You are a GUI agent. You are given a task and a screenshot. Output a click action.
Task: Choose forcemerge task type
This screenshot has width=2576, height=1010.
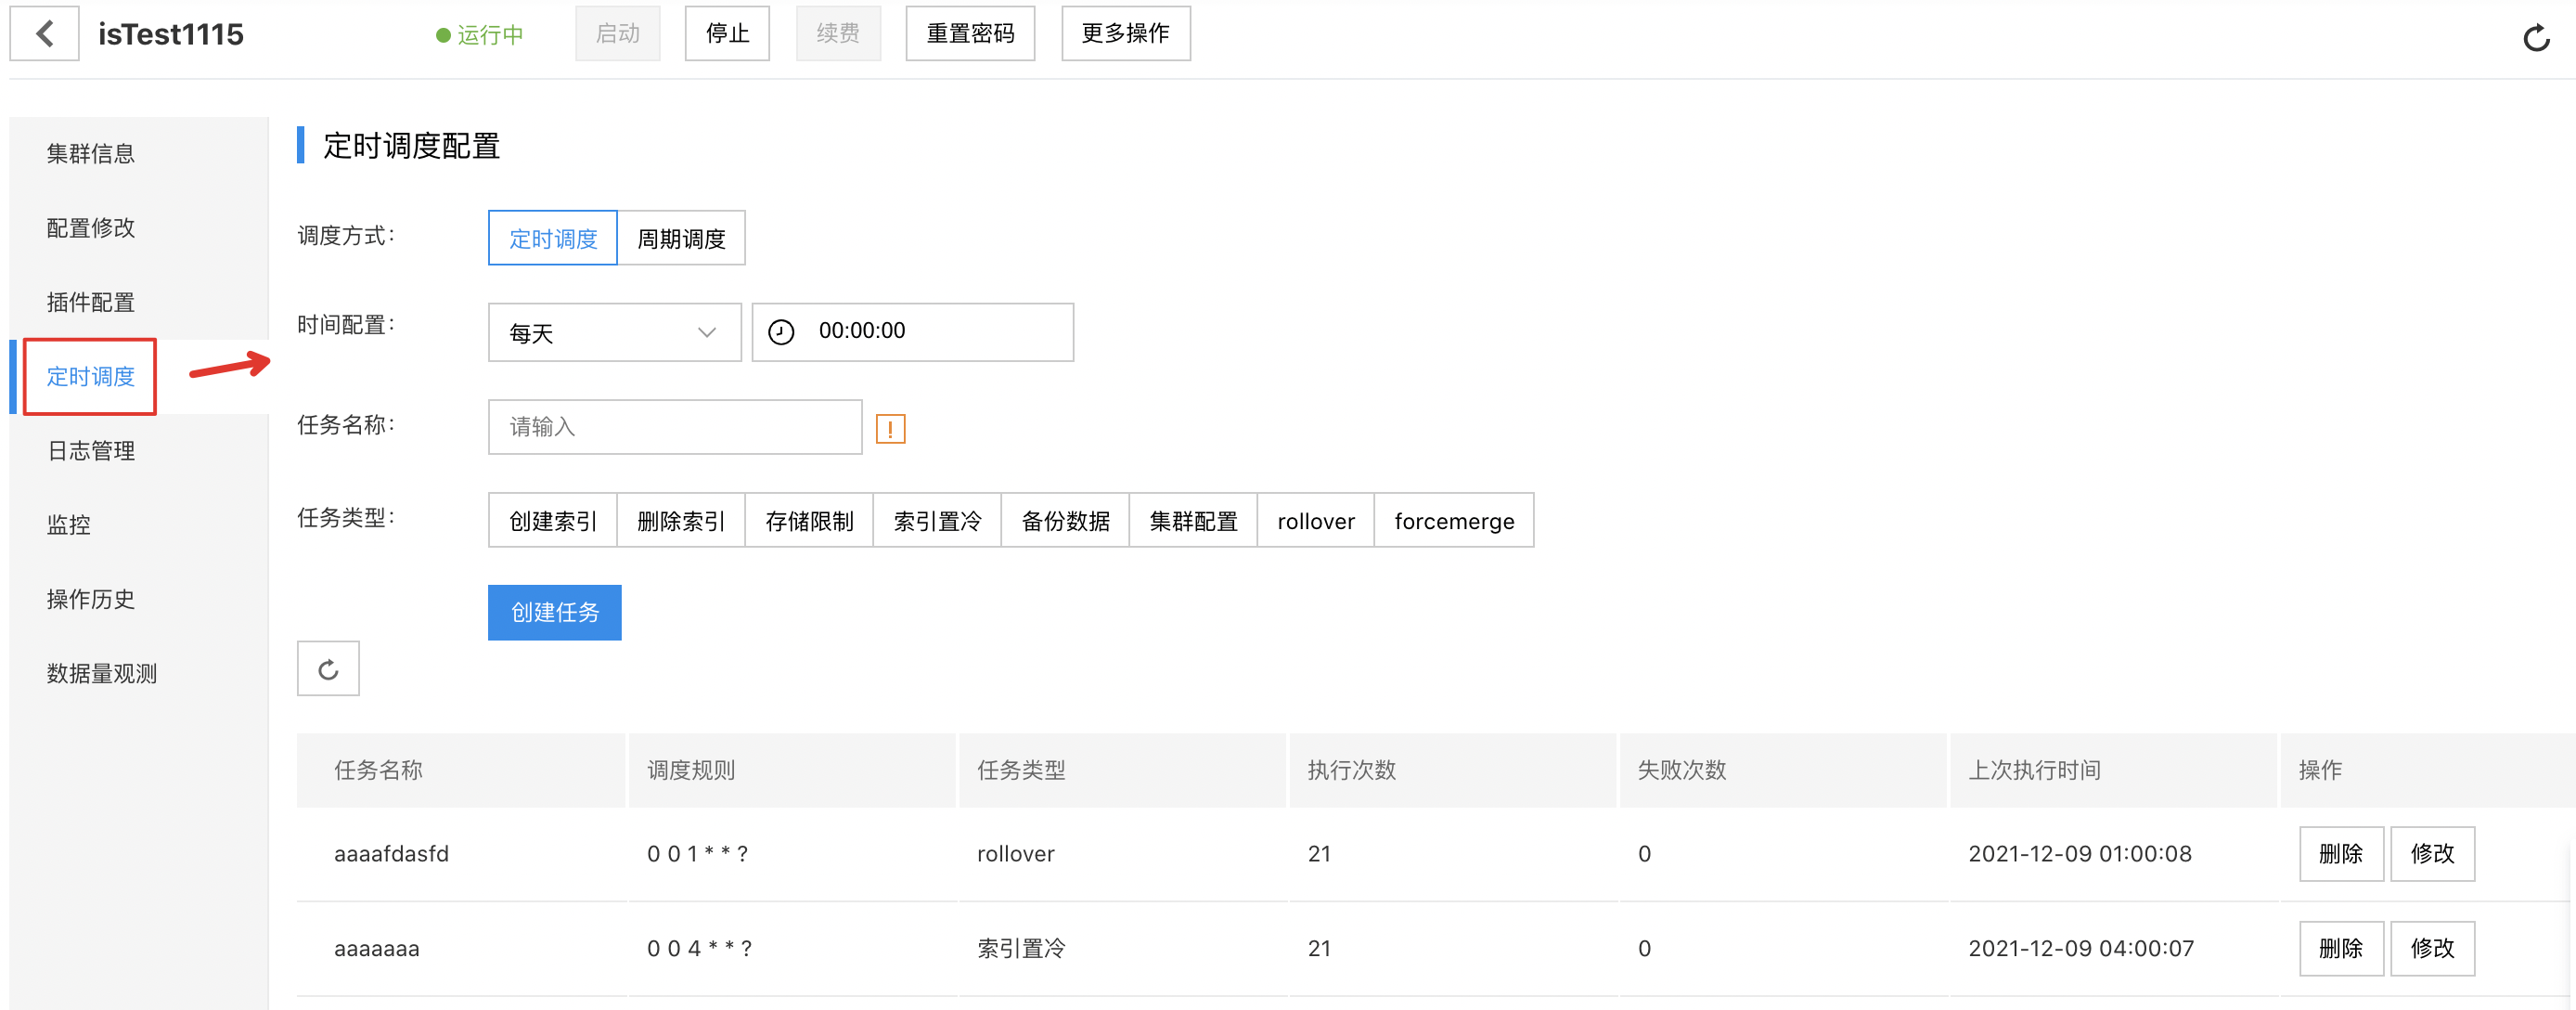[x=1454, y=520]
